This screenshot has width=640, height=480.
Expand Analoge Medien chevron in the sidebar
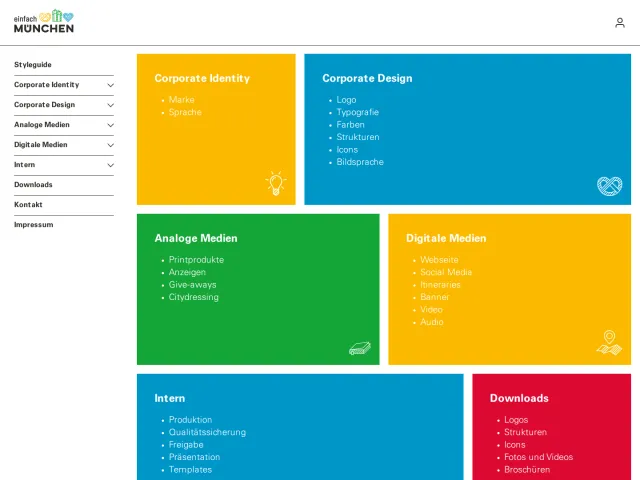110,125
